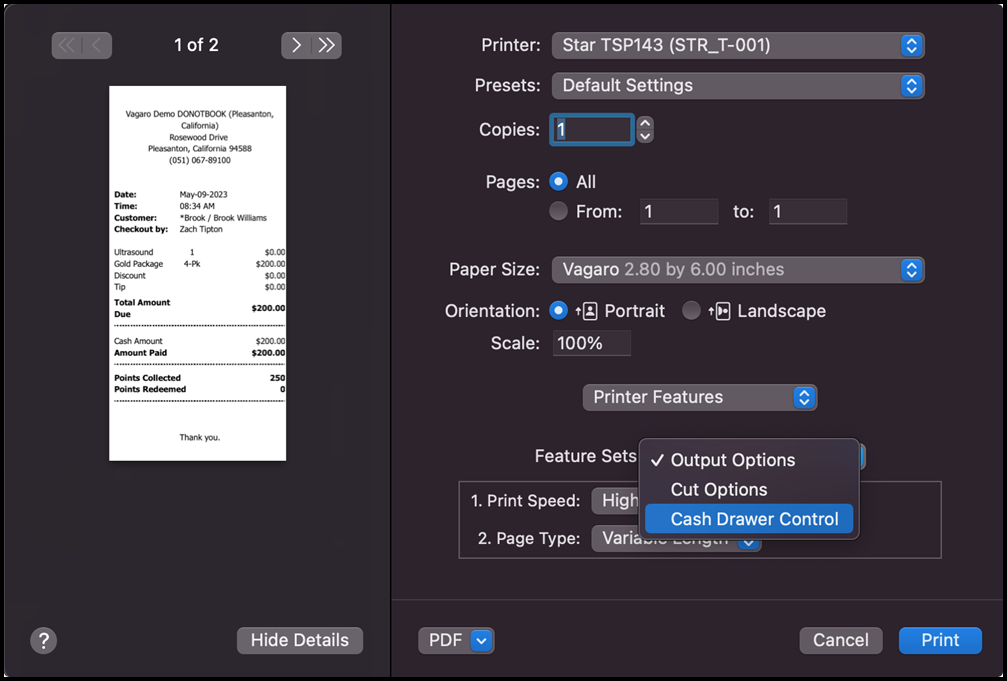Open the Printer dropdown Star TSP143
This screenshot has width=1007, height=681.
tap(738, 46)
